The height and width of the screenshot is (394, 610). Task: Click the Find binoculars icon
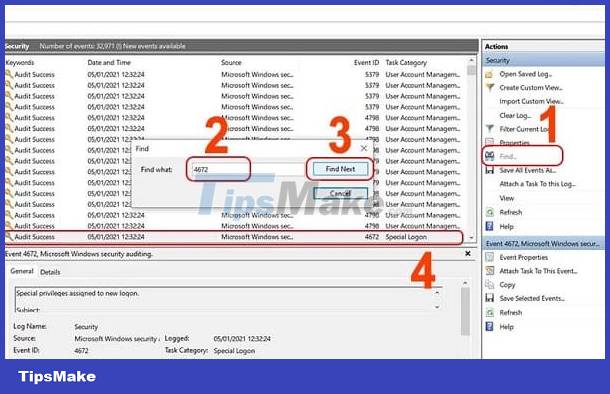point(489,156)
